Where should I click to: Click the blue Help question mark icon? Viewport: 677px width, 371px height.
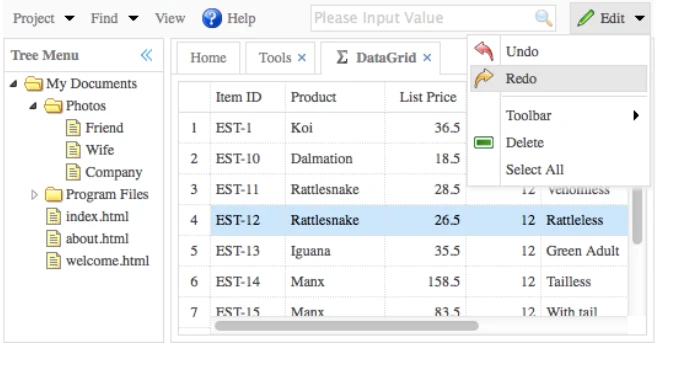212,18
